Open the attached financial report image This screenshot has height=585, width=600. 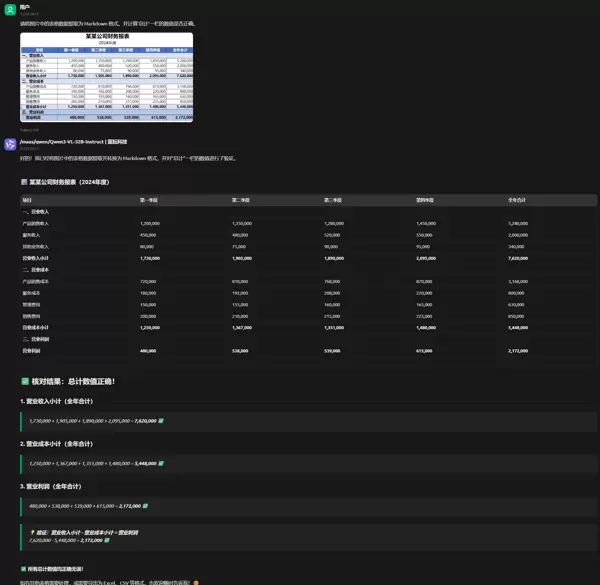coord(107,77)
